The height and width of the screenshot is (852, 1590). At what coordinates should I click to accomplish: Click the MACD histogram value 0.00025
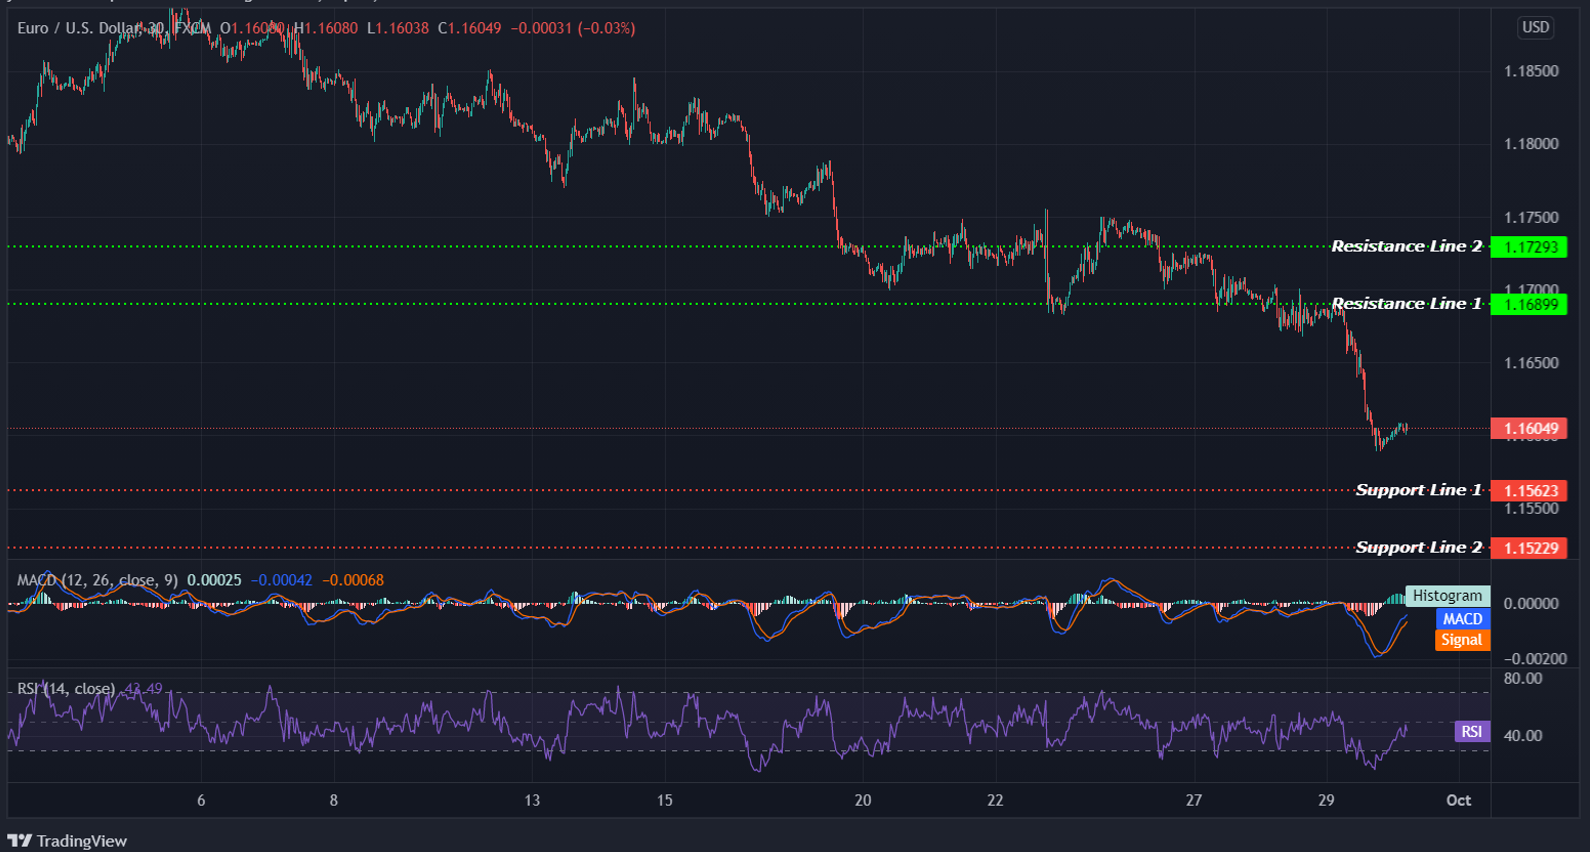(214, 580)
